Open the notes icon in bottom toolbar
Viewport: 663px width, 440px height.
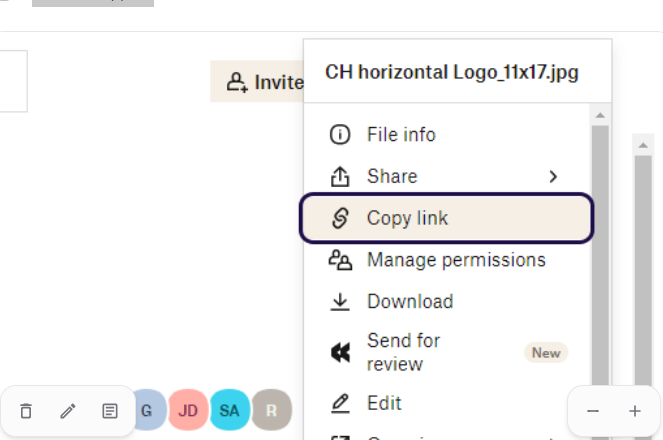pos(110,411)
